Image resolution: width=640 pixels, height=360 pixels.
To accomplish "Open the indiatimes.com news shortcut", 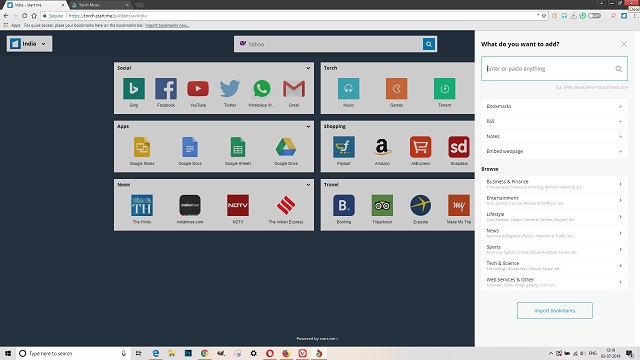I will 190,205.
